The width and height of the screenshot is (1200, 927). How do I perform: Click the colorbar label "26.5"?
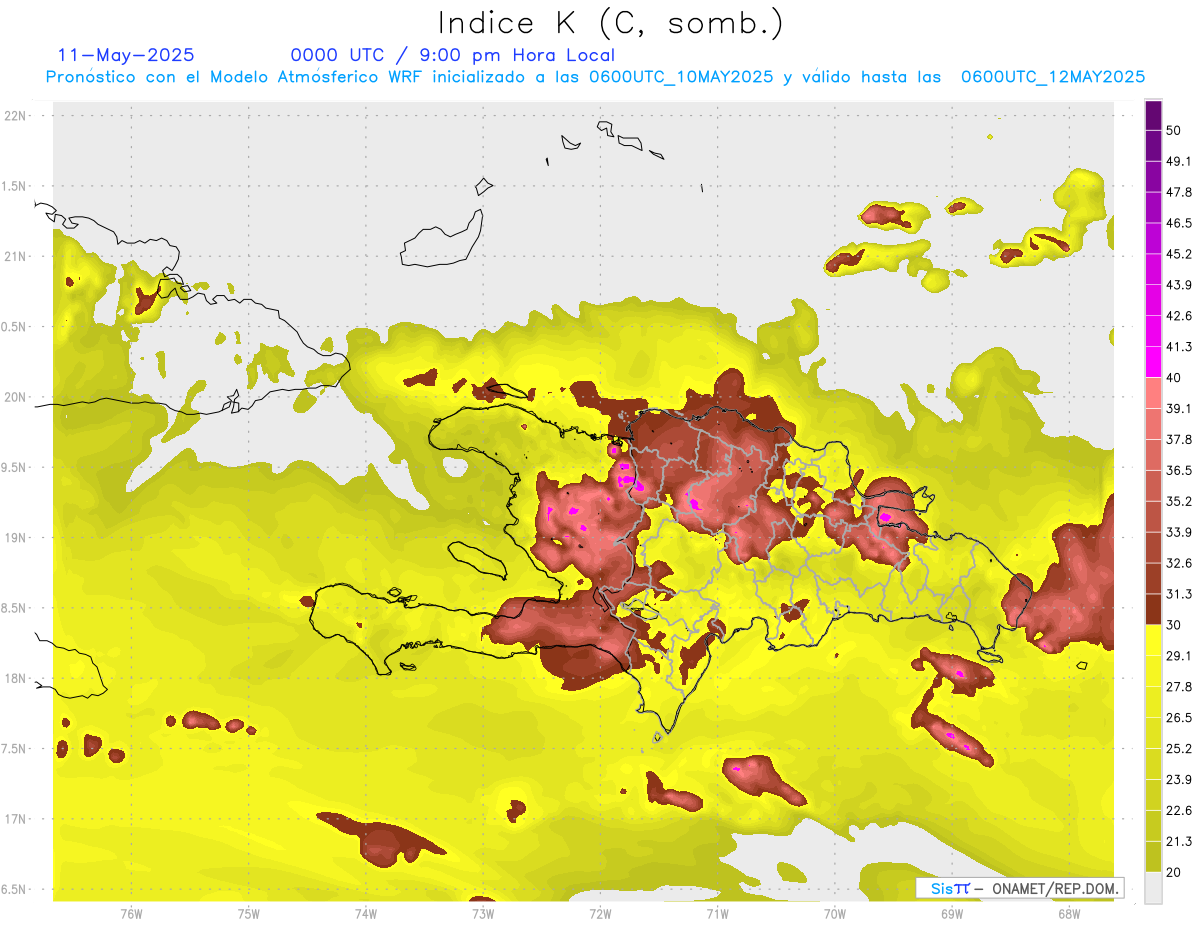[x=1178, y=718]
